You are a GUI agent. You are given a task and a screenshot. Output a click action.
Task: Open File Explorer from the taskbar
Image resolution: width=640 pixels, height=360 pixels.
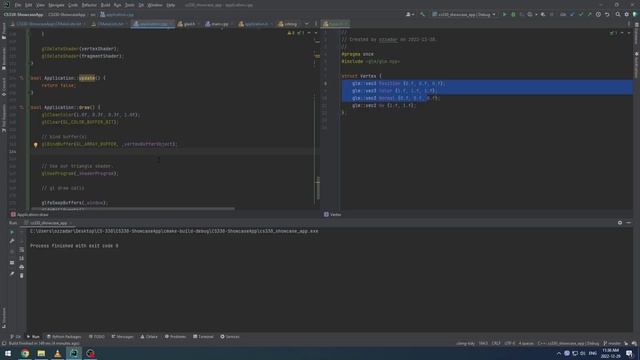pyautogui.click(x=41, y=353)
